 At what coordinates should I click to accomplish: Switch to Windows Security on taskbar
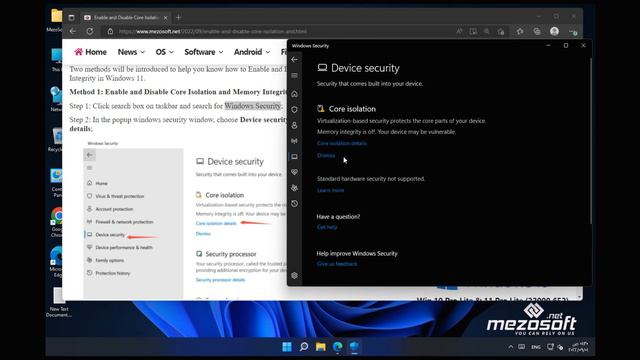coord(354,347)
